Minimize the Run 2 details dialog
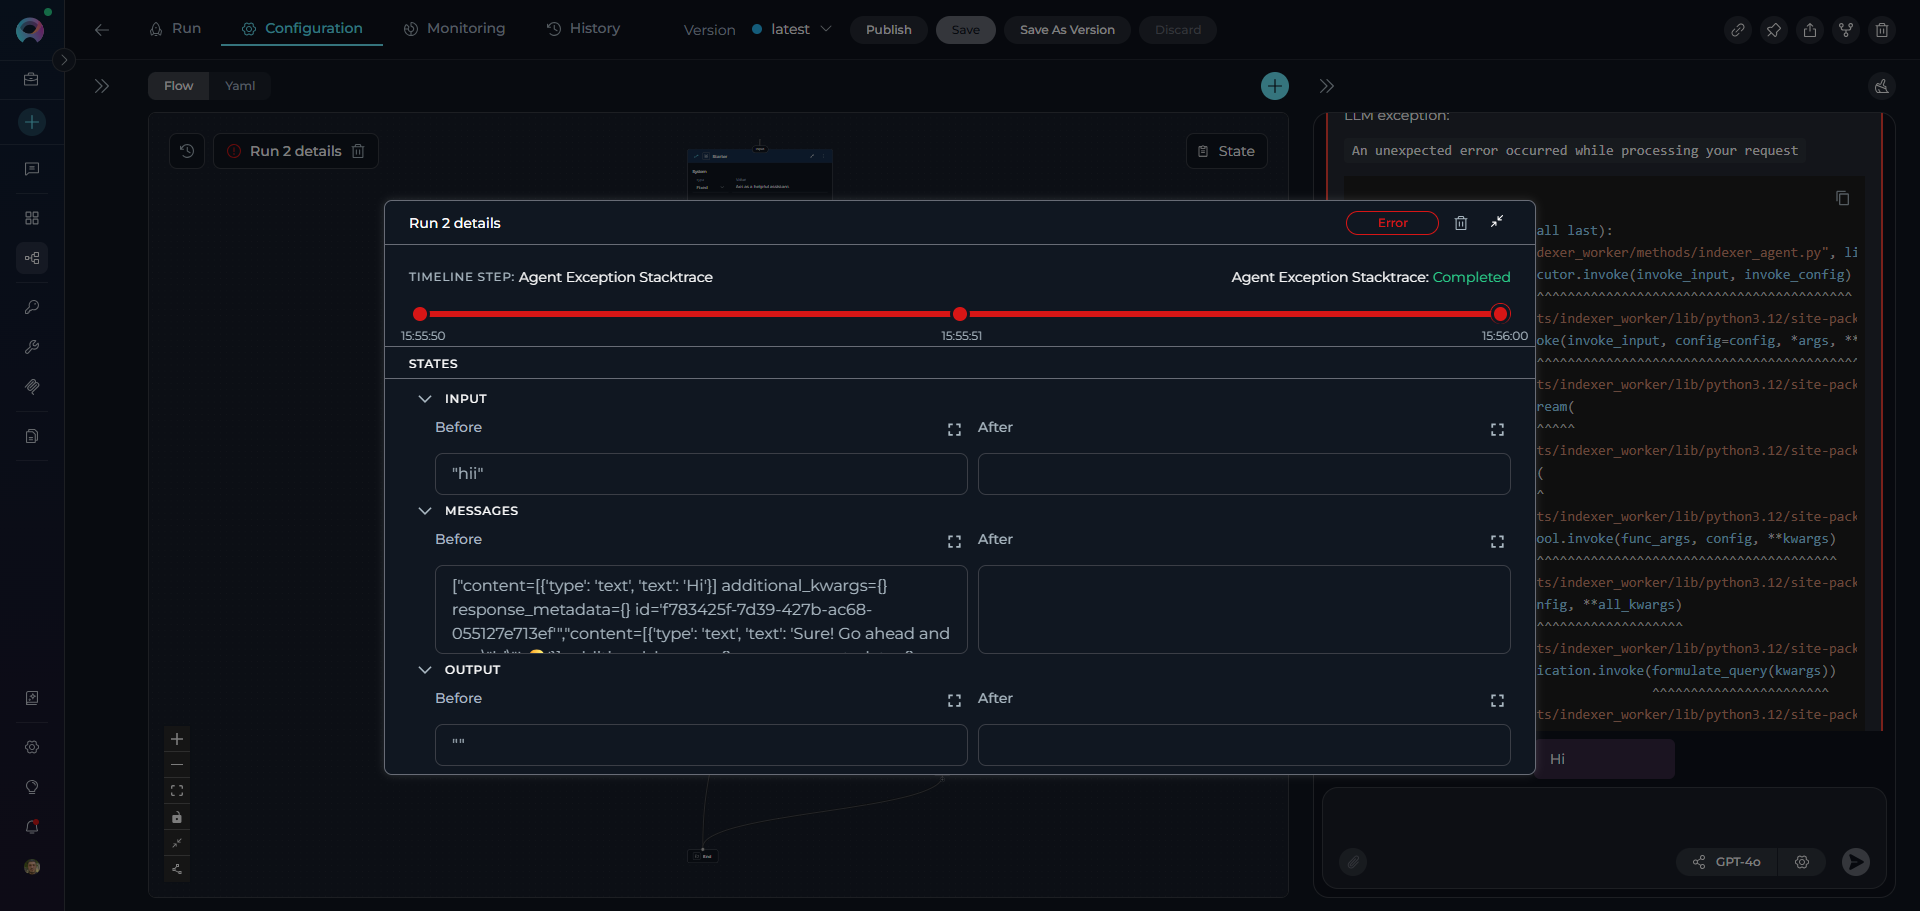 coord(1497,222)
